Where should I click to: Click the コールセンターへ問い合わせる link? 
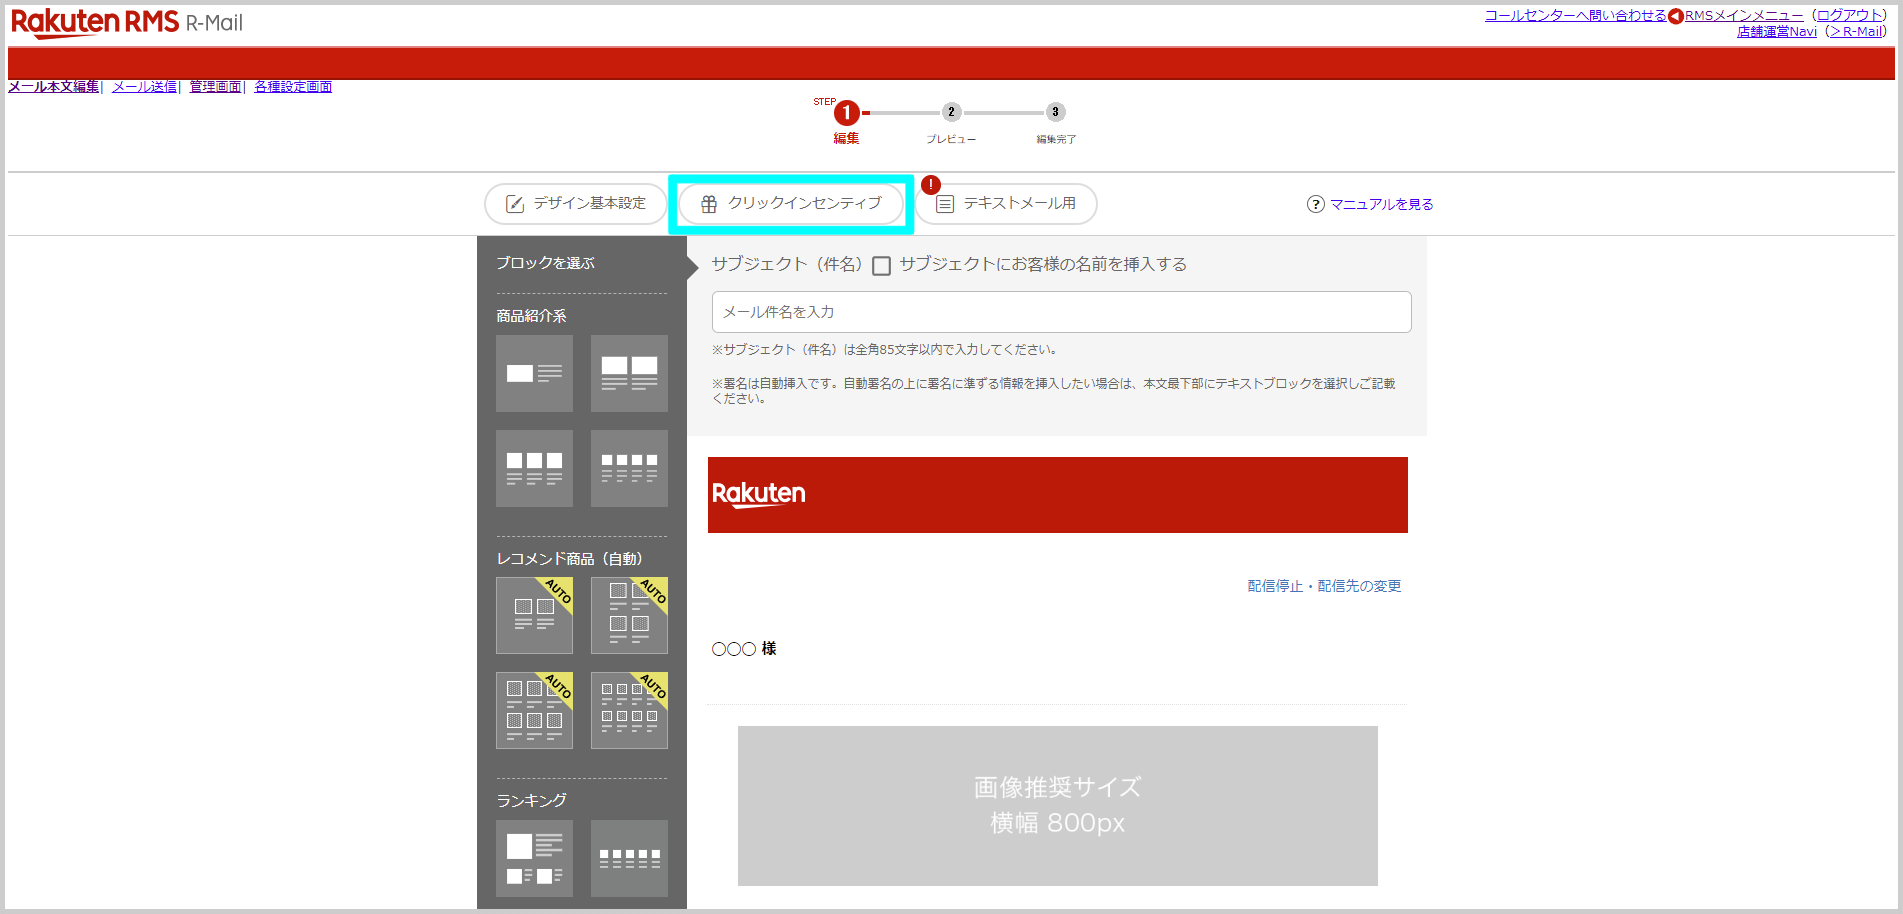pyautogui.click(x=1576, y=15)
